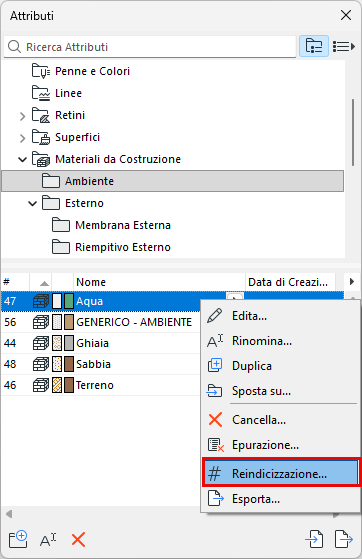Viewport: 362px width, 559px height.
Task: Choose Sposta su... from the context menu
Action: [280, 391]
